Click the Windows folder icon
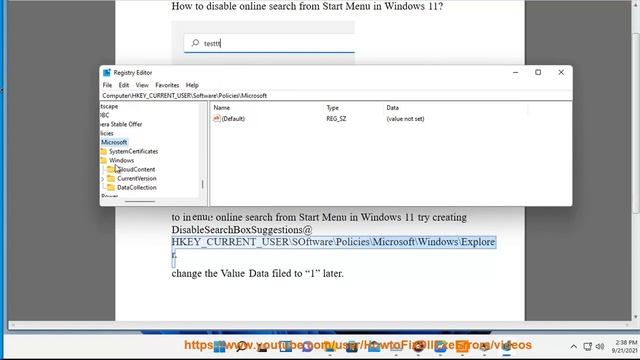 point(104,160)
